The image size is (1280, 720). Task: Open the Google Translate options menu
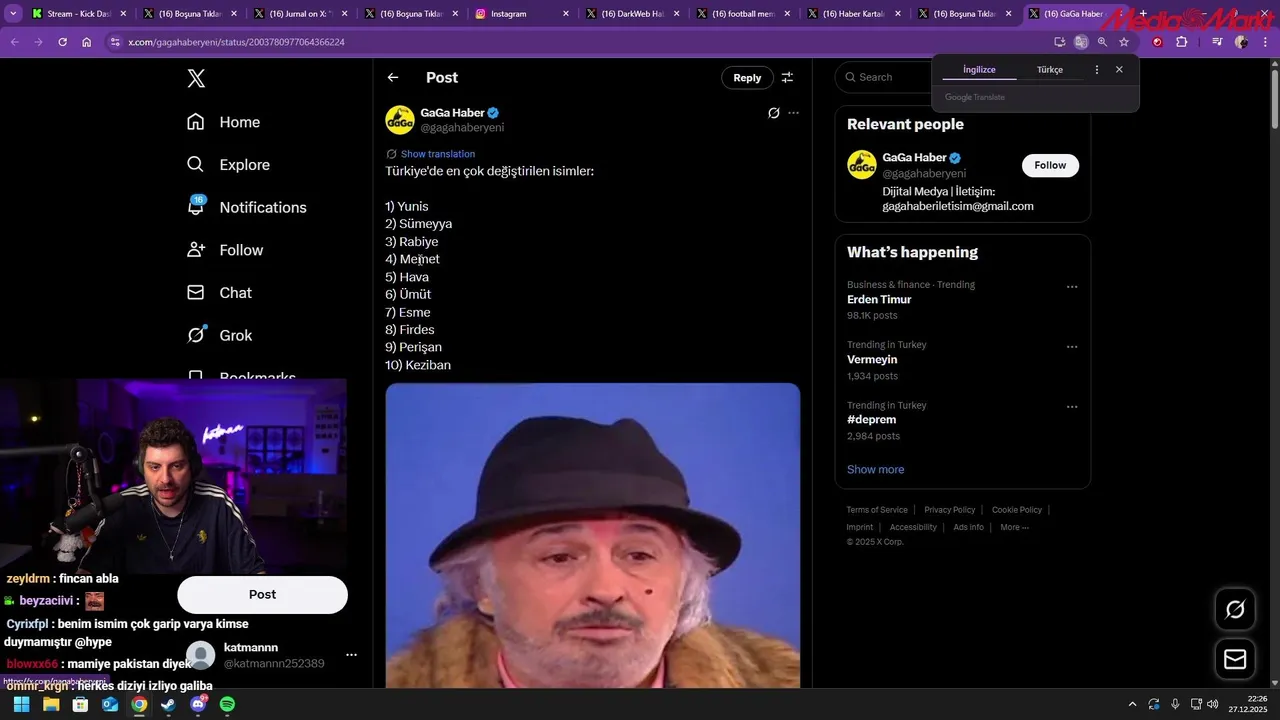point(1097,70)
